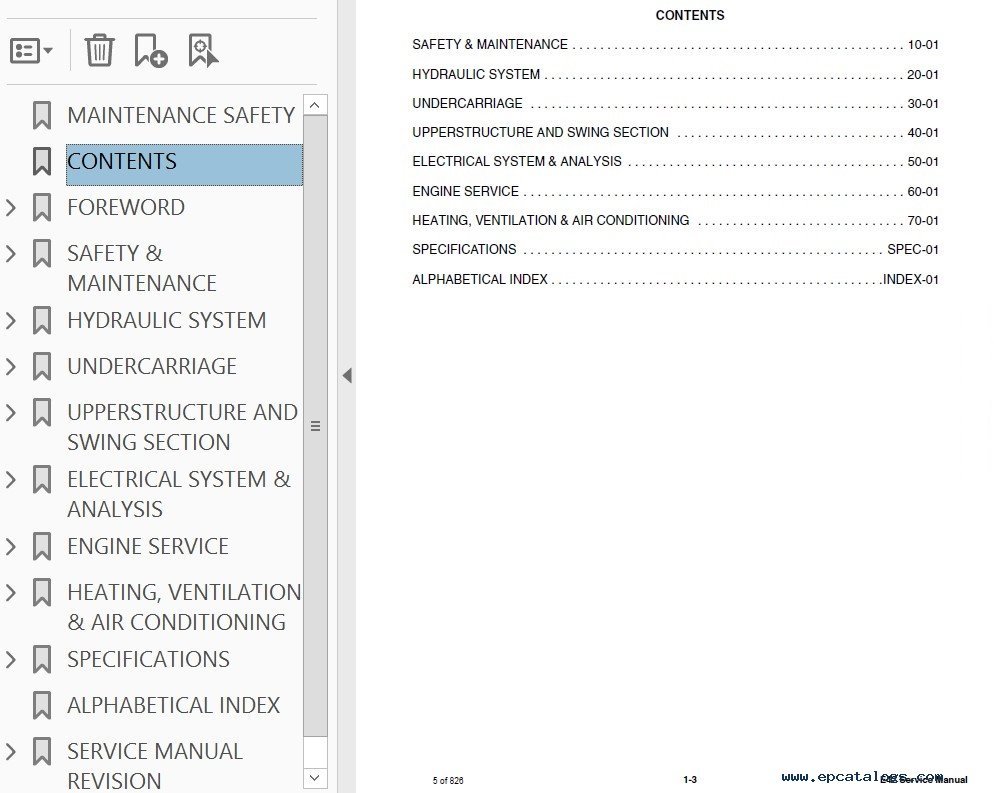The image size is (994, 793).
Task: Expand the FOREWORD bookmark
Action: (11, 207)
